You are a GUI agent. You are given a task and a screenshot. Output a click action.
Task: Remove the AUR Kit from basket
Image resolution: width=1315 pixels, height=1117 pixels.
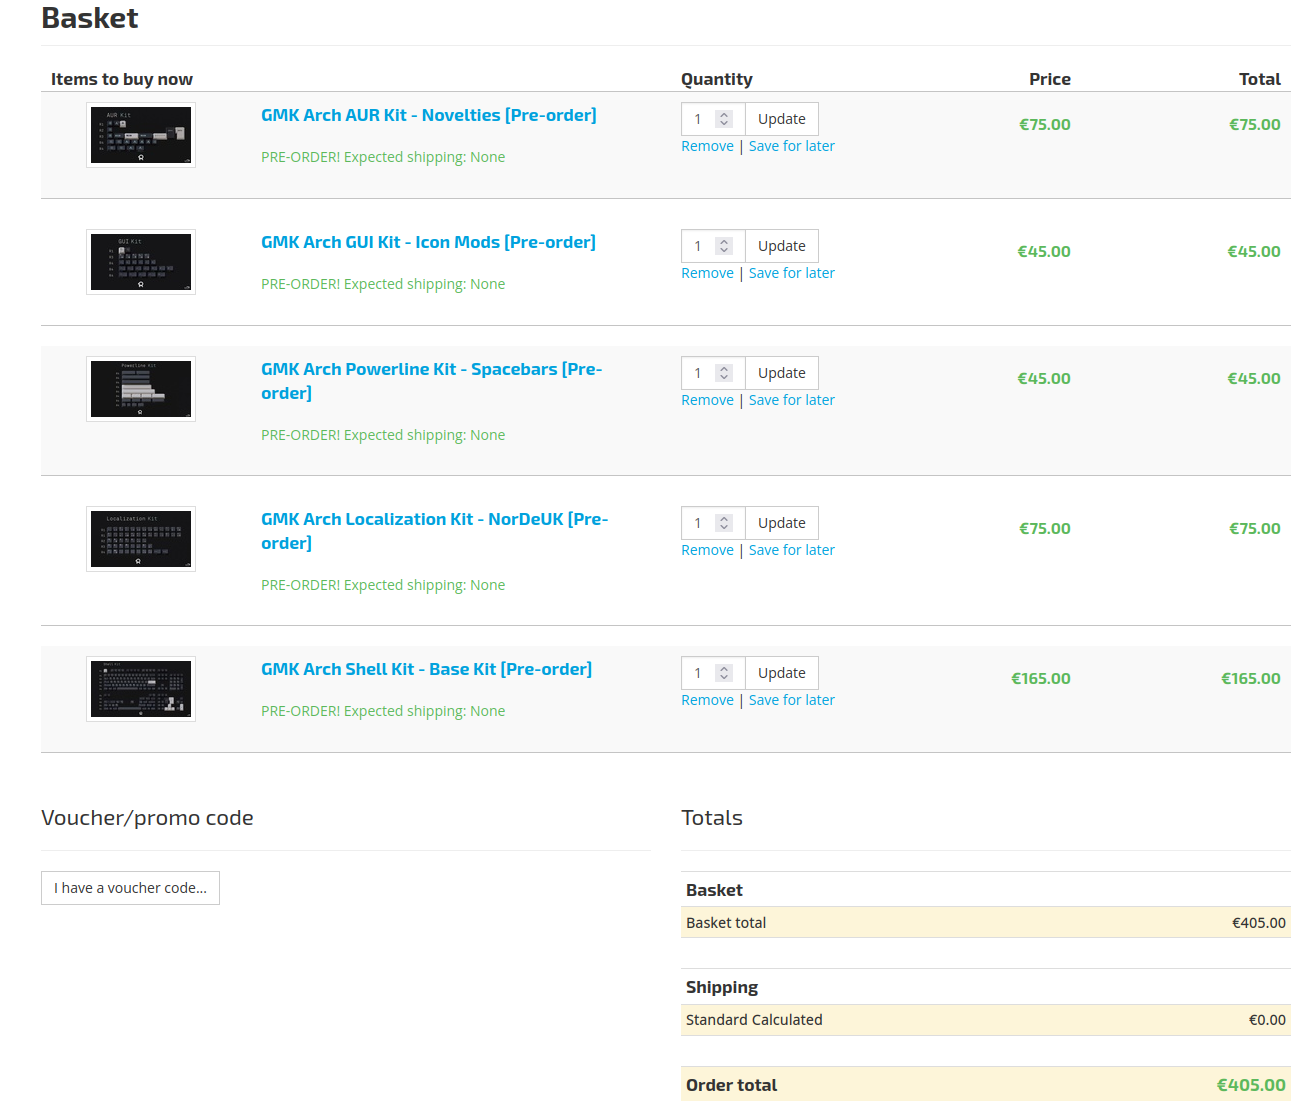tap(707, 146)
